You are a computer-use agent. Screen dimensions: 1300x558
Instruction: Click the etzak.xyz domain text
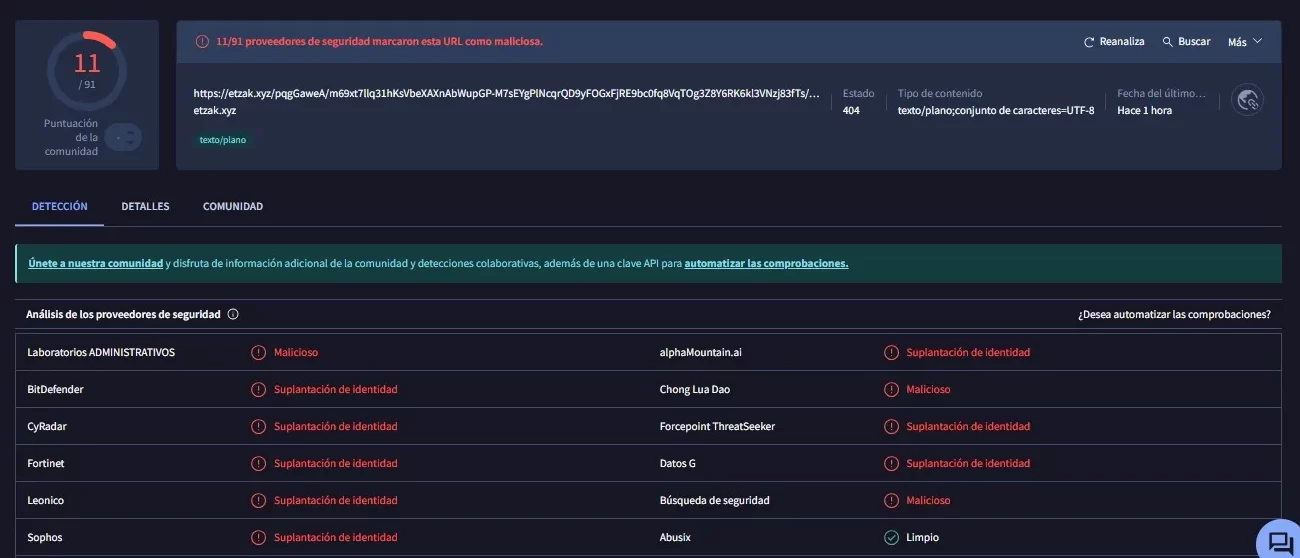[215, 110]
